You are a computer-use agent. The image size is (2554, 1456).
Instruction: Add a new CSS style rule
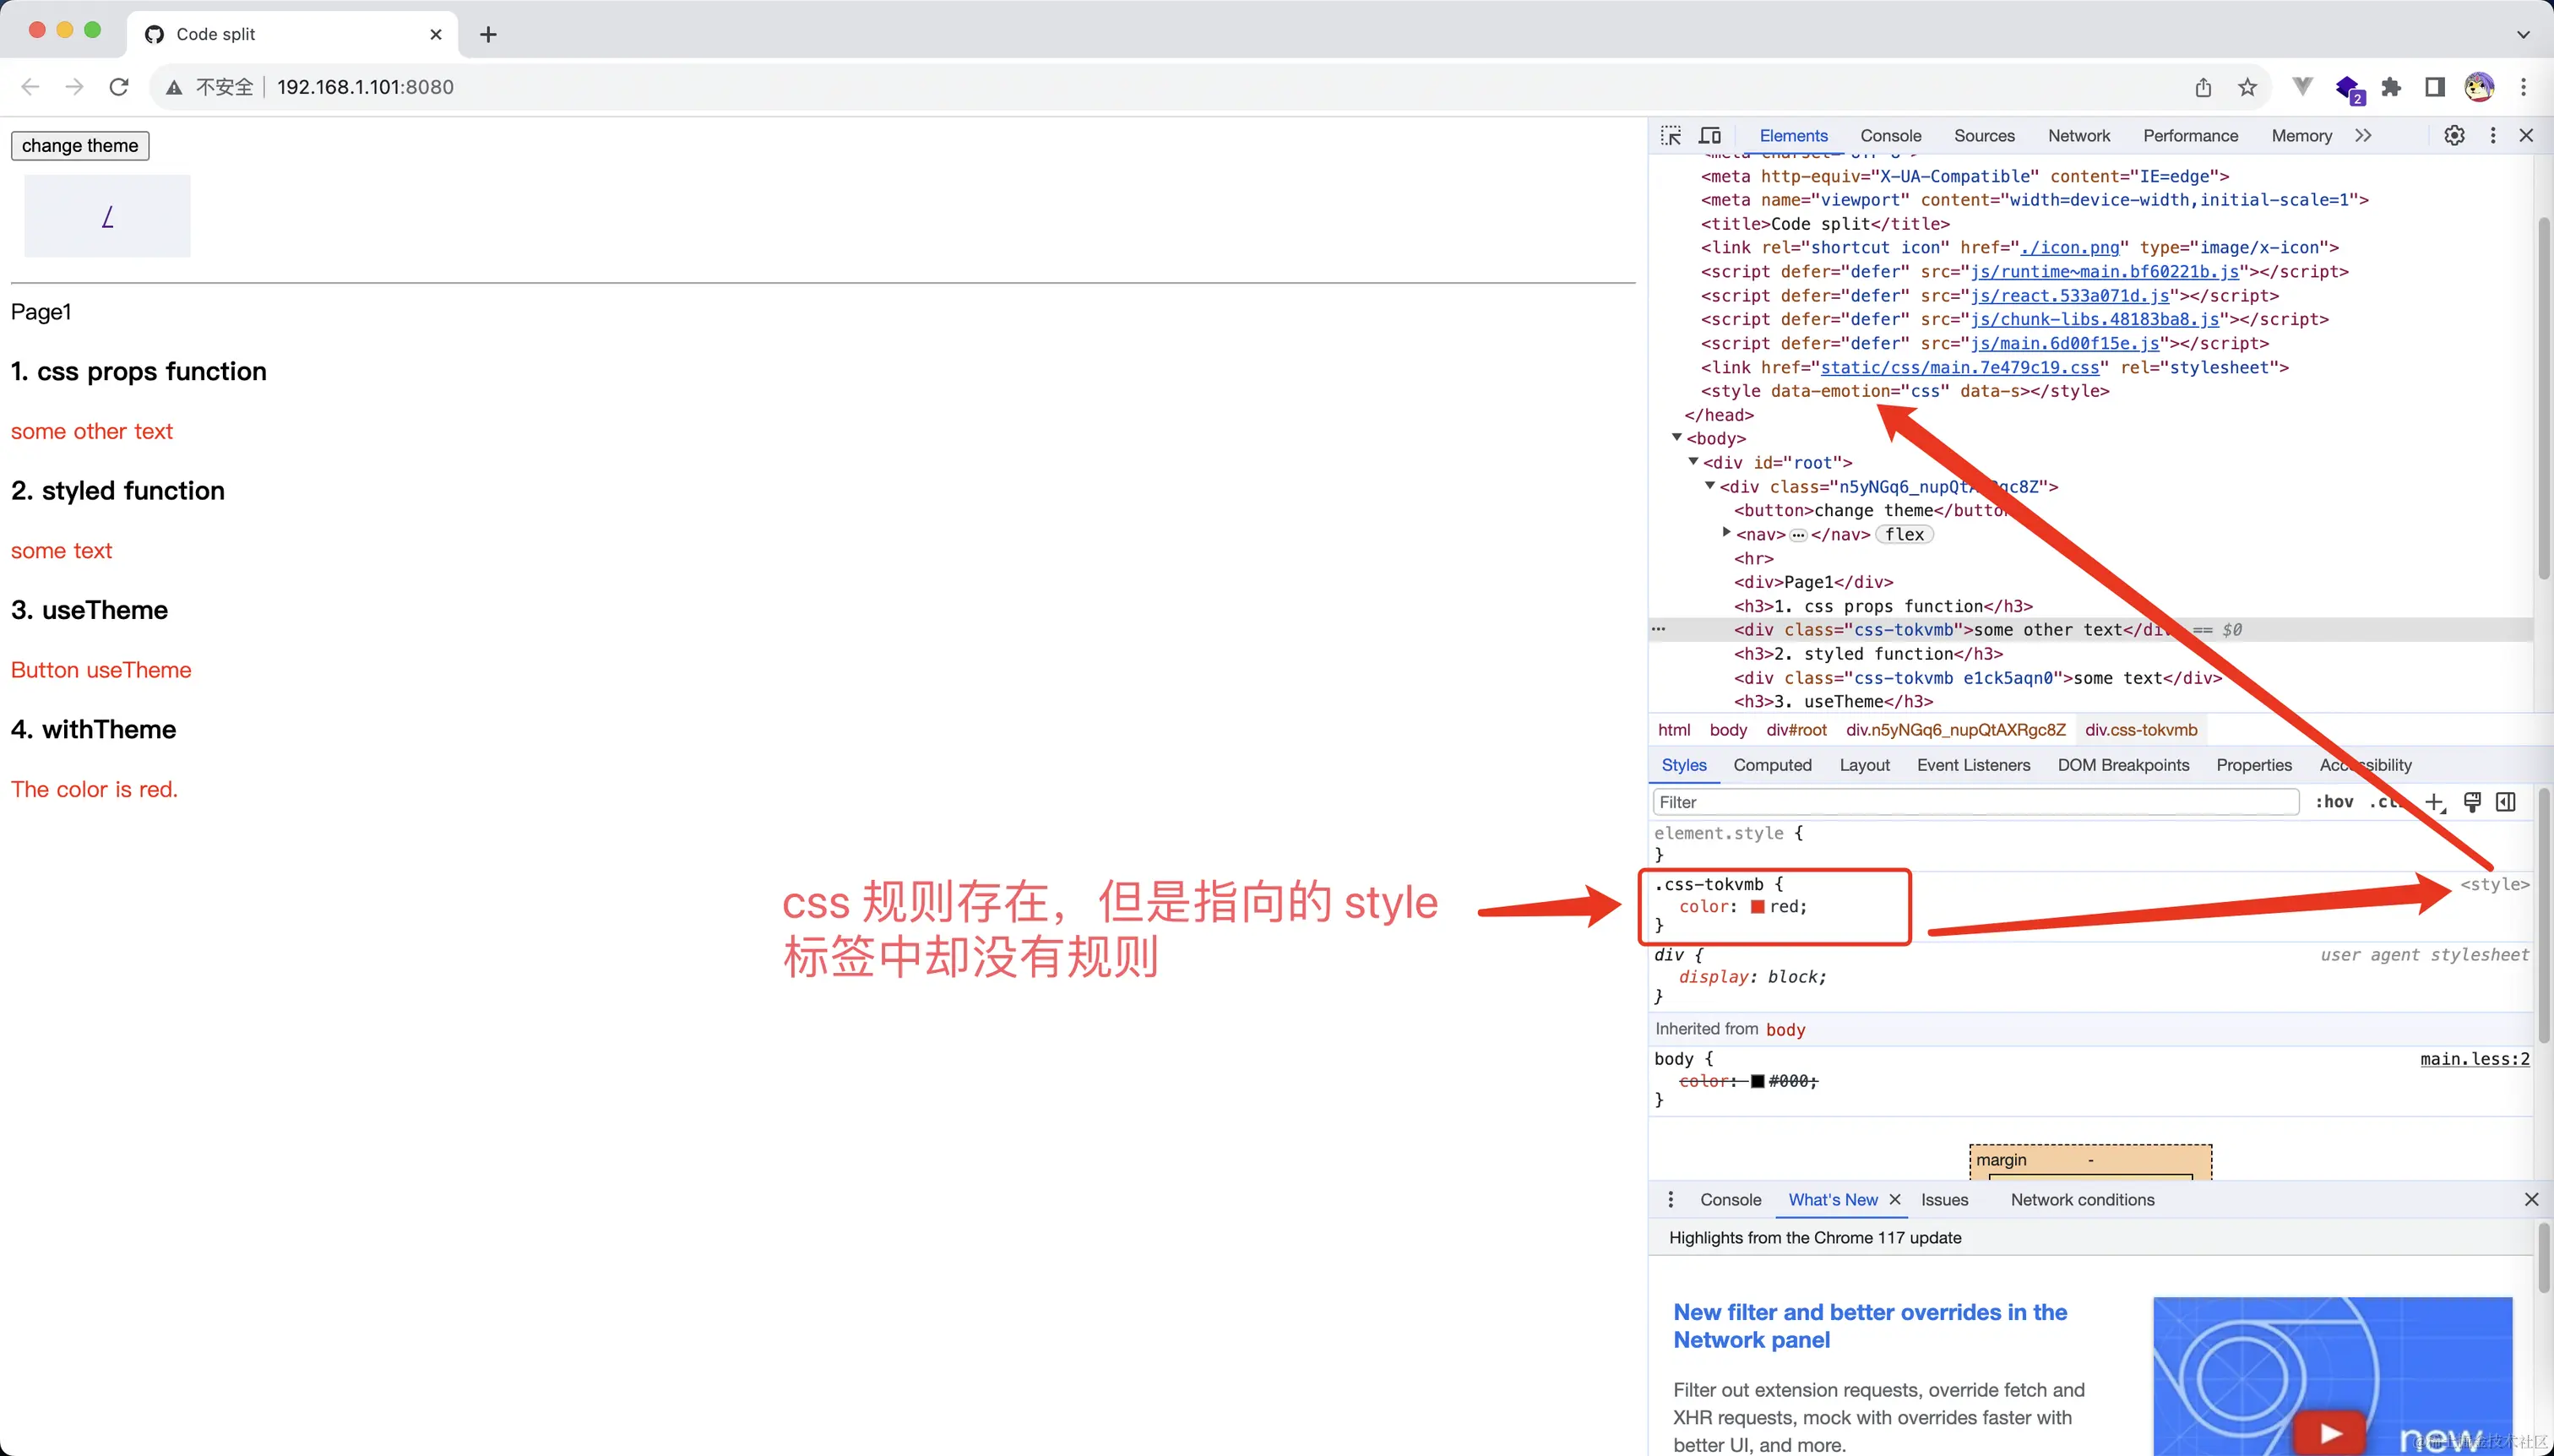pos(2434,802)
